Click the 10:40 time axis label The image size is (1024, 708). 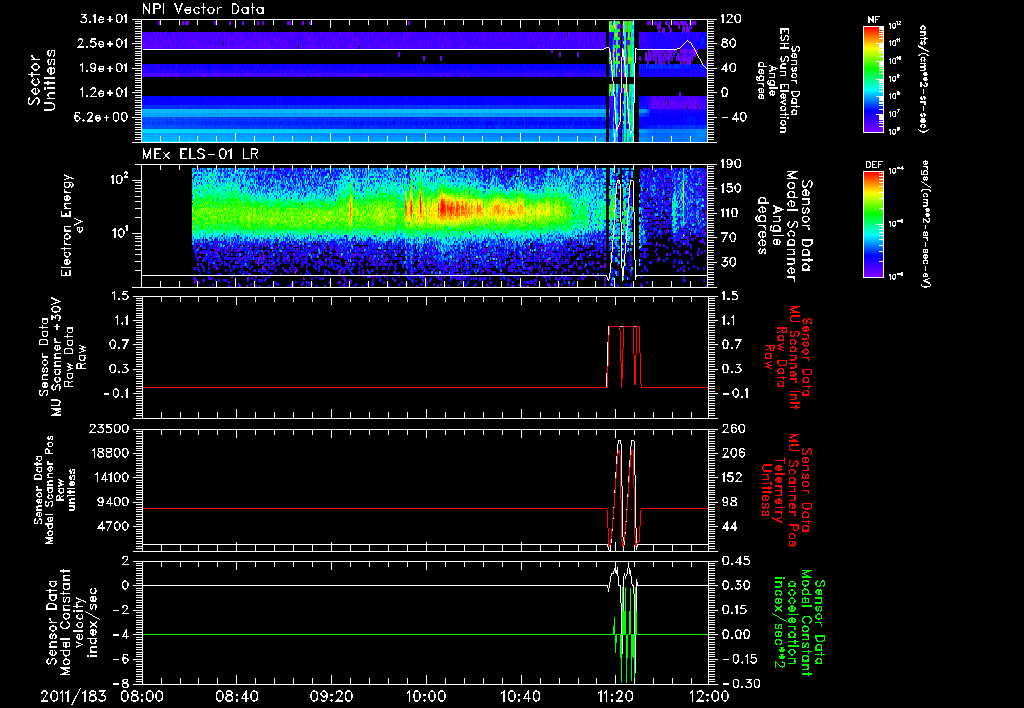(520, 696)
